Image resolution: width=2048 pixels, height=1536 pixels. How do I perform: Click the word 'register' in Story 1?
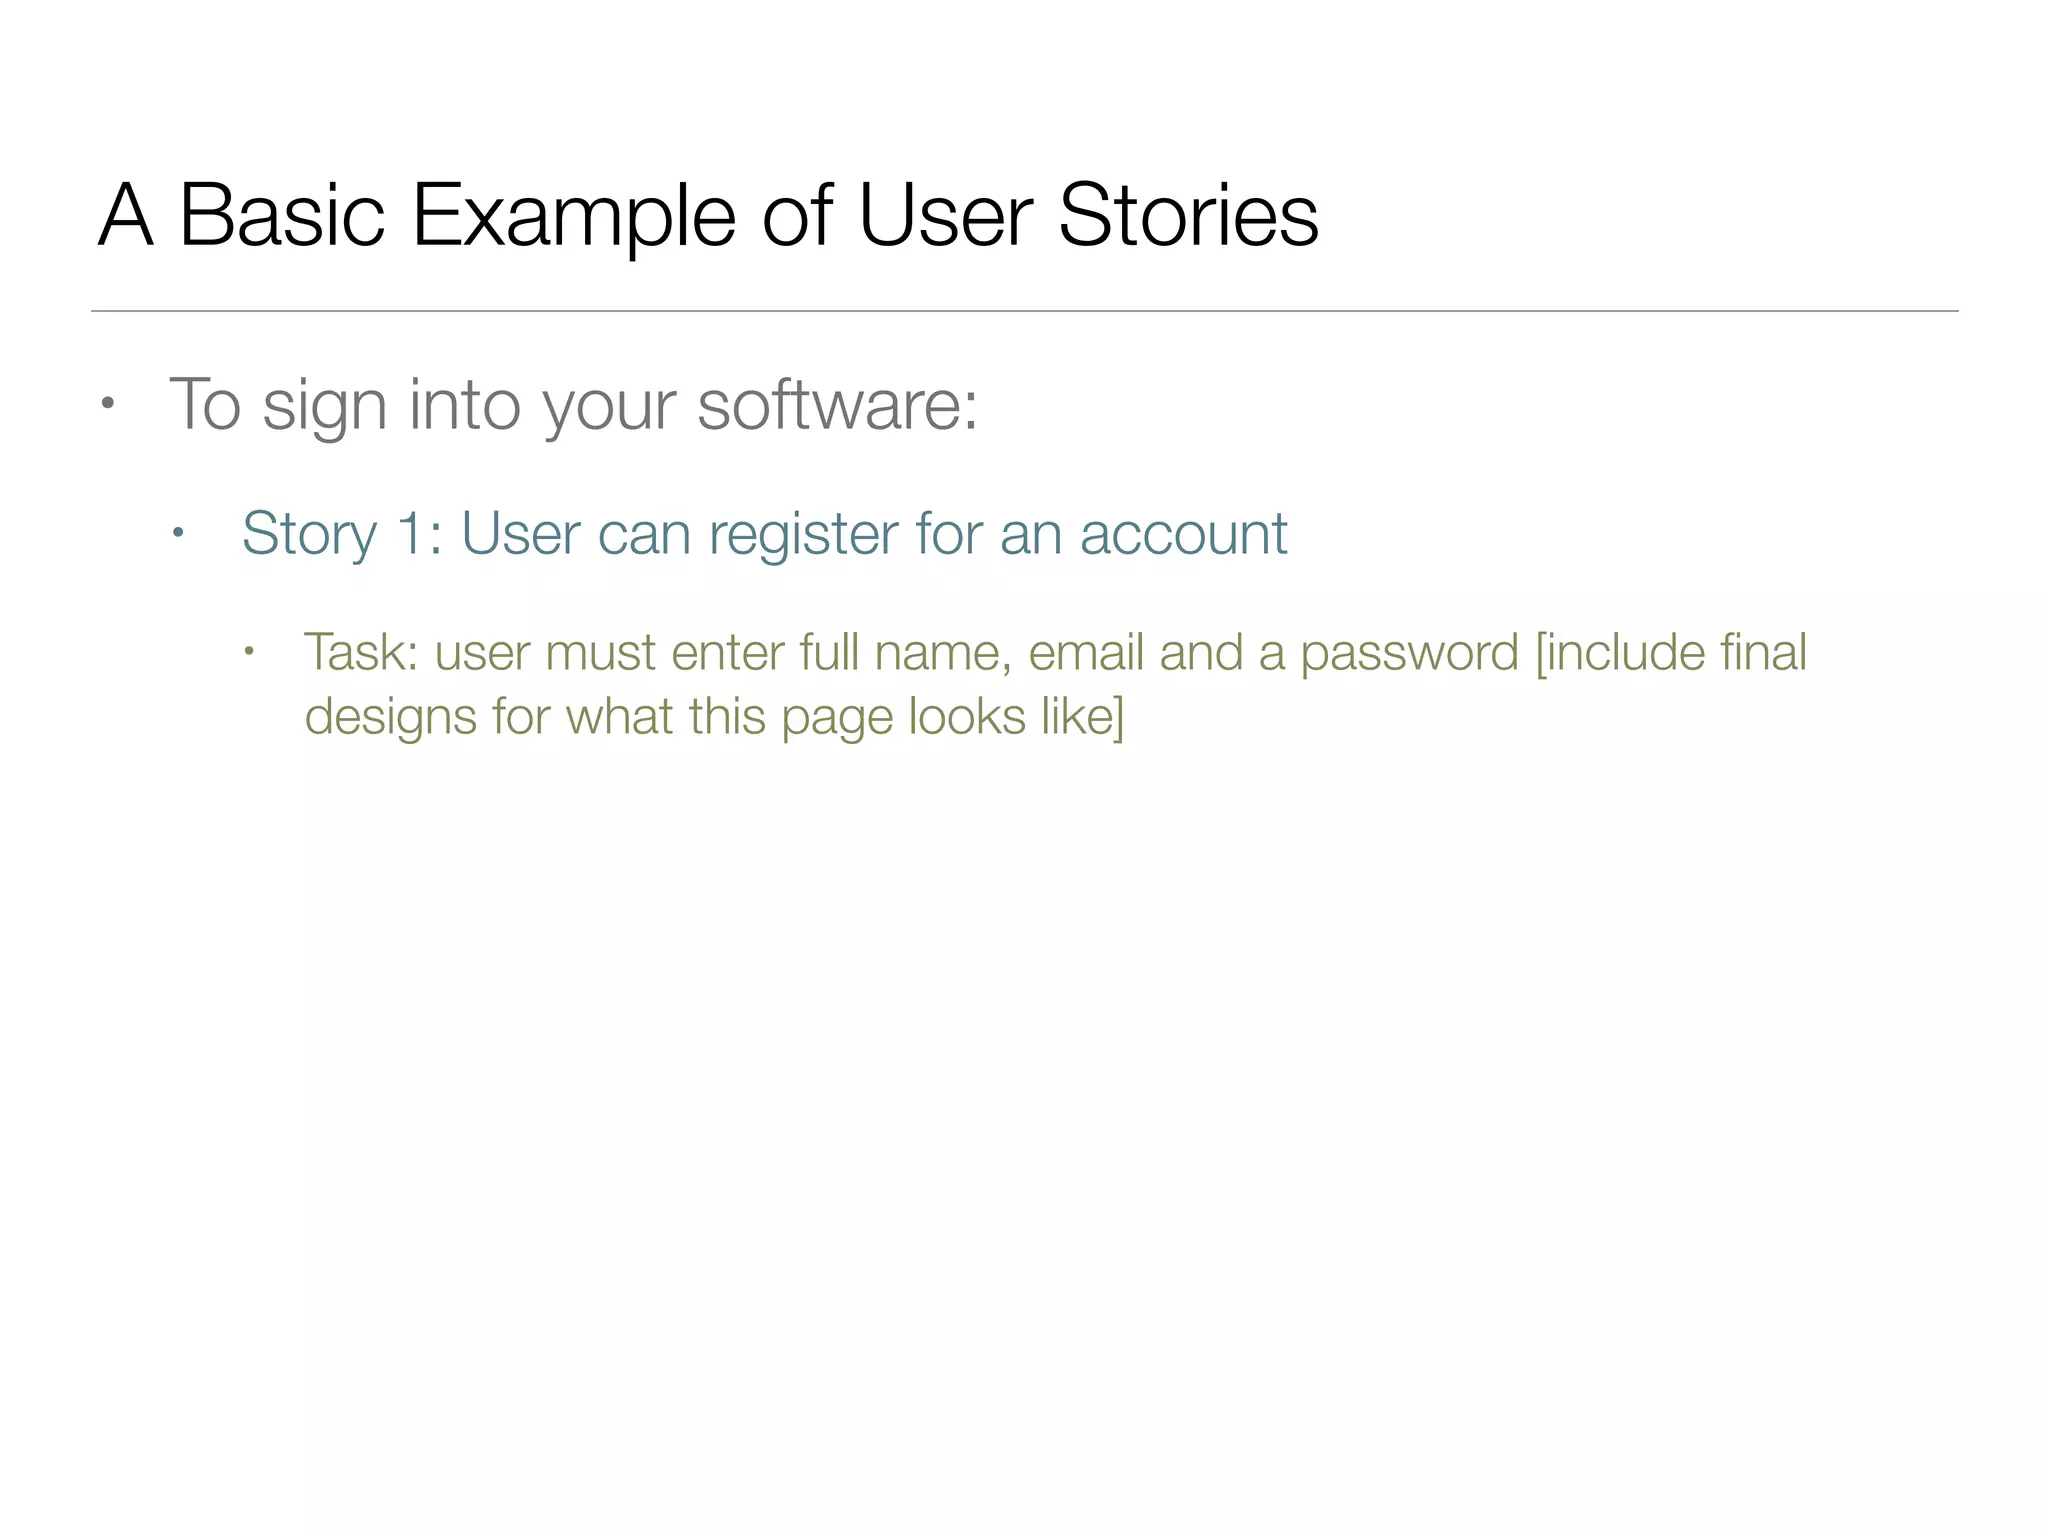tap(803, 533)
